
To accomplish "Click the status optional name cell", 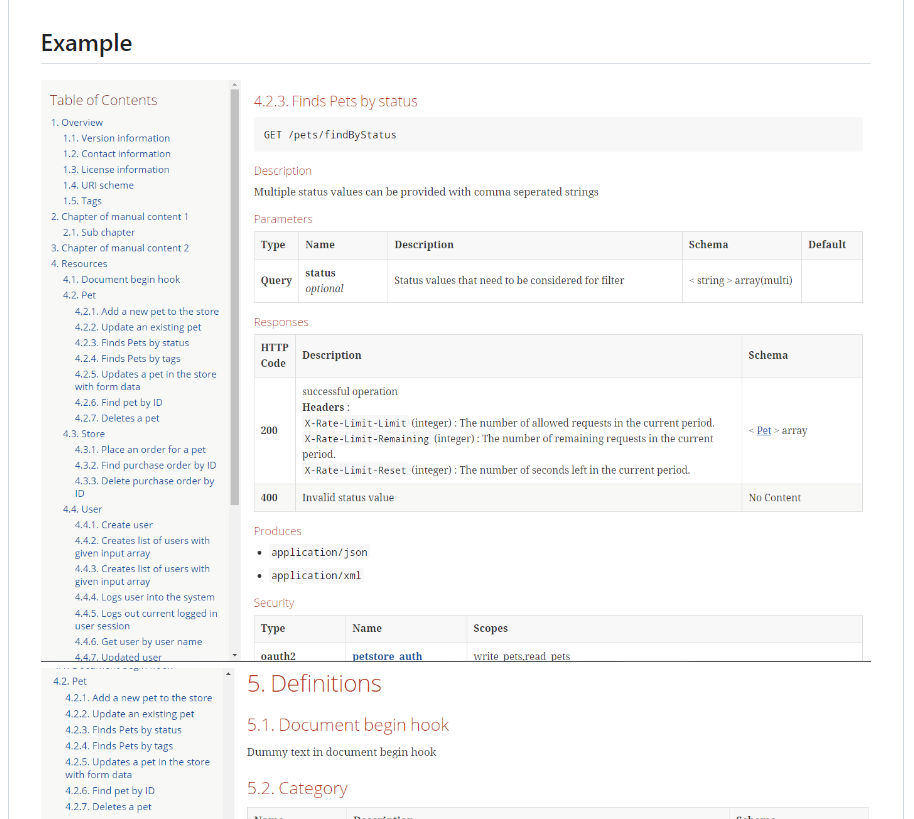I will pyautogui.click(x=343, y=280).
